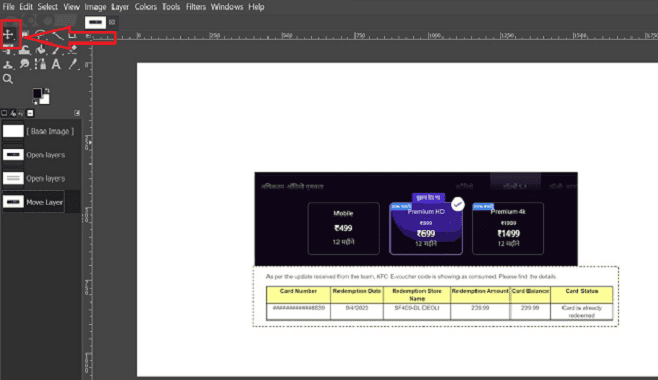Select the Color Picker tool
The height and width of the screenshot is (380, 658).
pyautogui.click(x=72, y=64)
